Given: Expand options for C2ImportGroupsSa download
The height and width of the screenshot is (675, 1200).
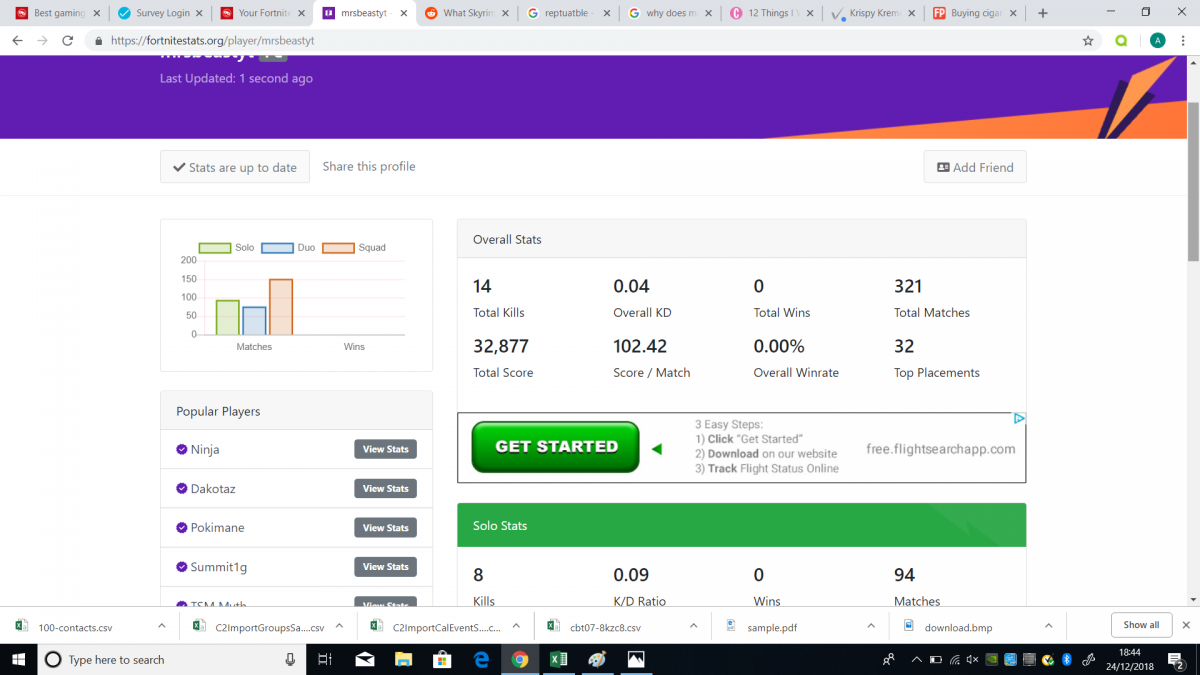Looking at the screenshot, I should [x=339, y=626].
